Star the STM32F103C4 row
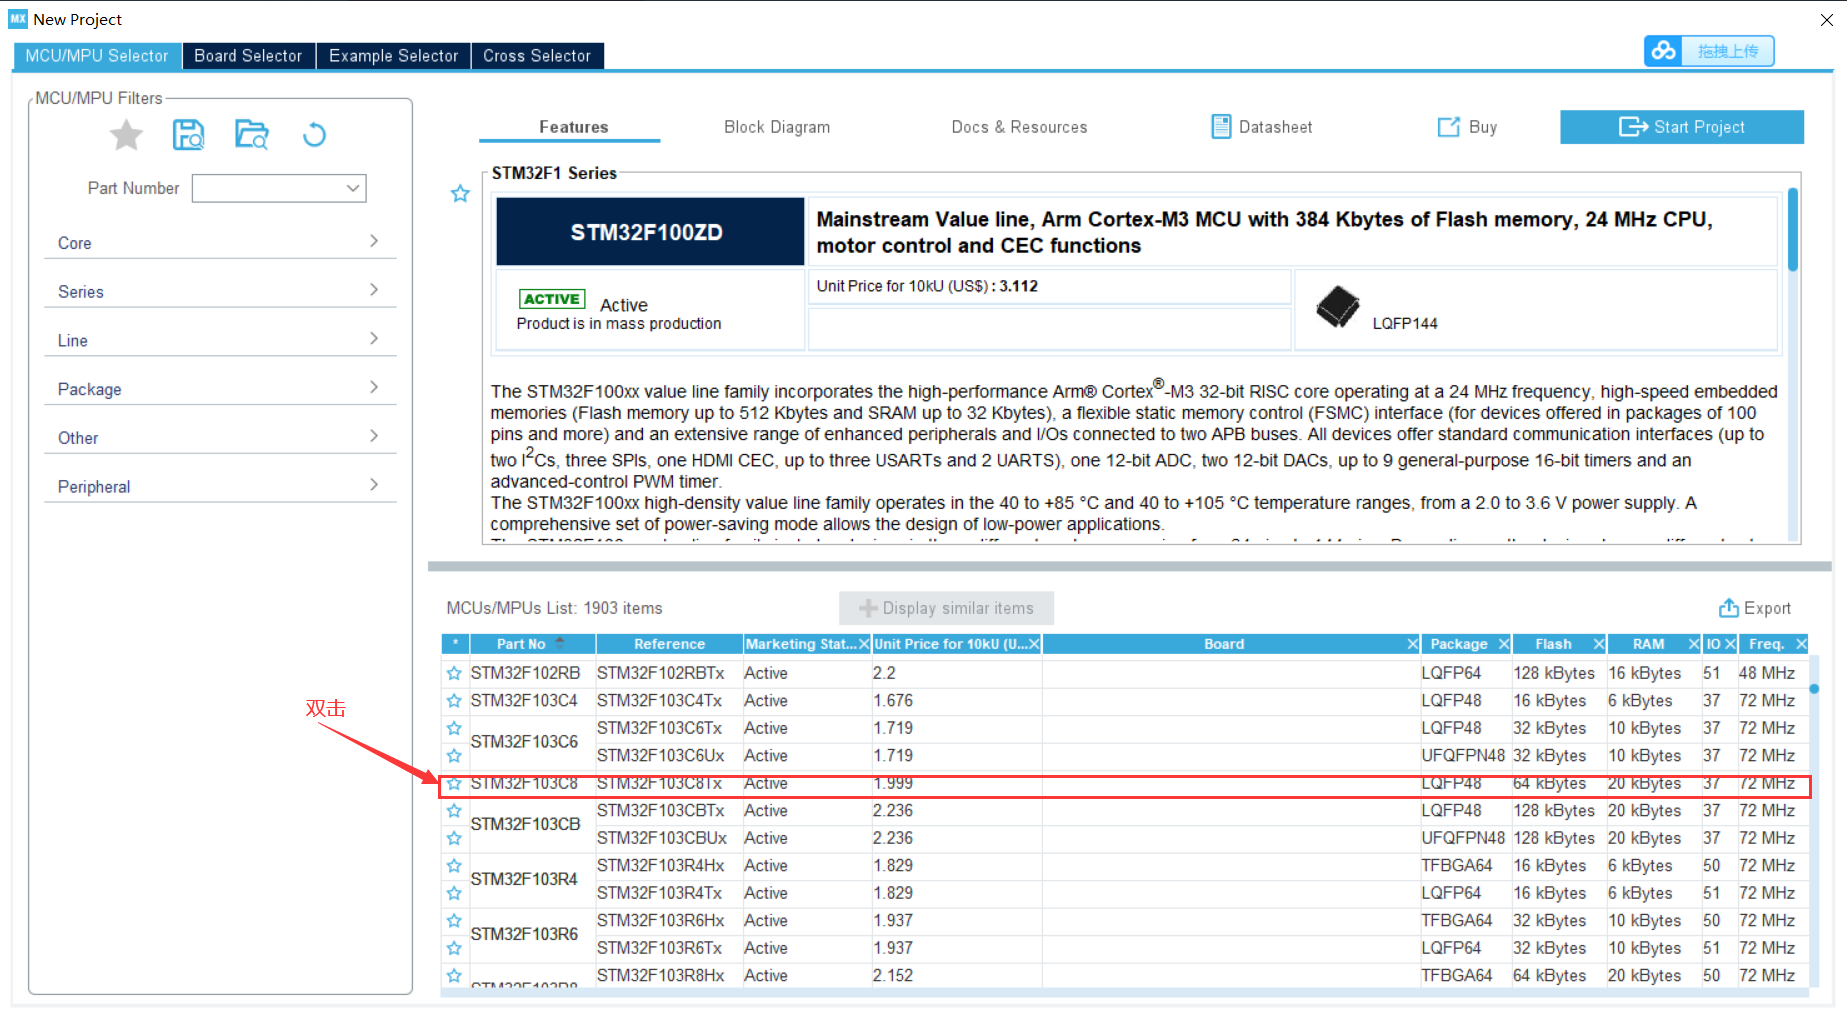The height and width of the screenshot is (1020, 1847). tap(454, 701)
